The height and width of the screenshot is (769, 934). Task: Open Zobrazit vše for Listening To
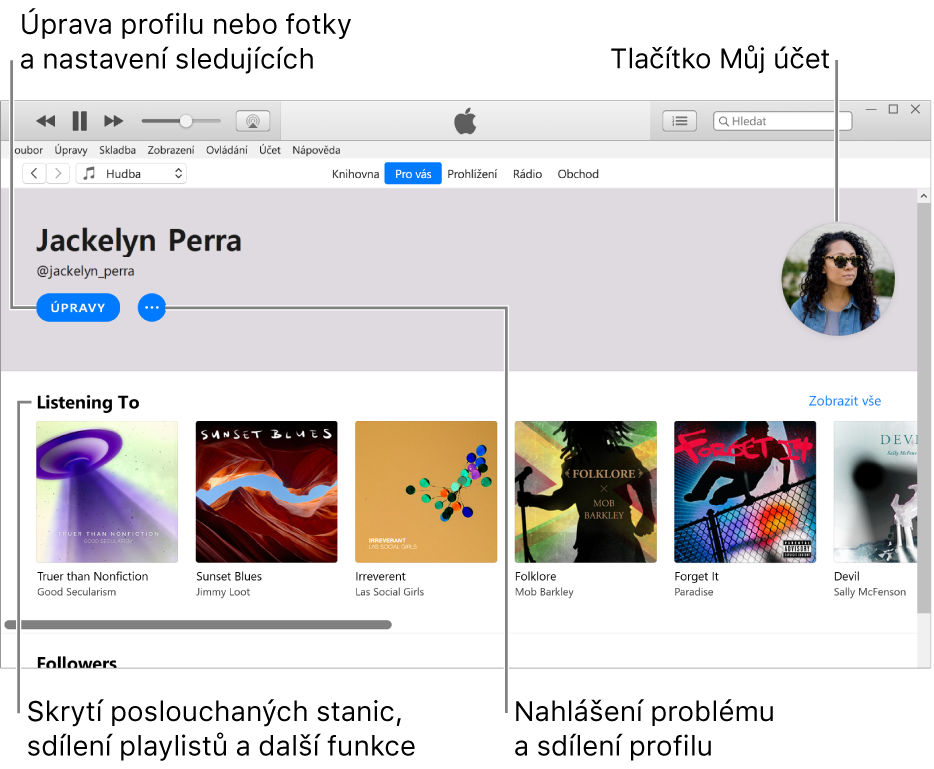coord(844,399)
